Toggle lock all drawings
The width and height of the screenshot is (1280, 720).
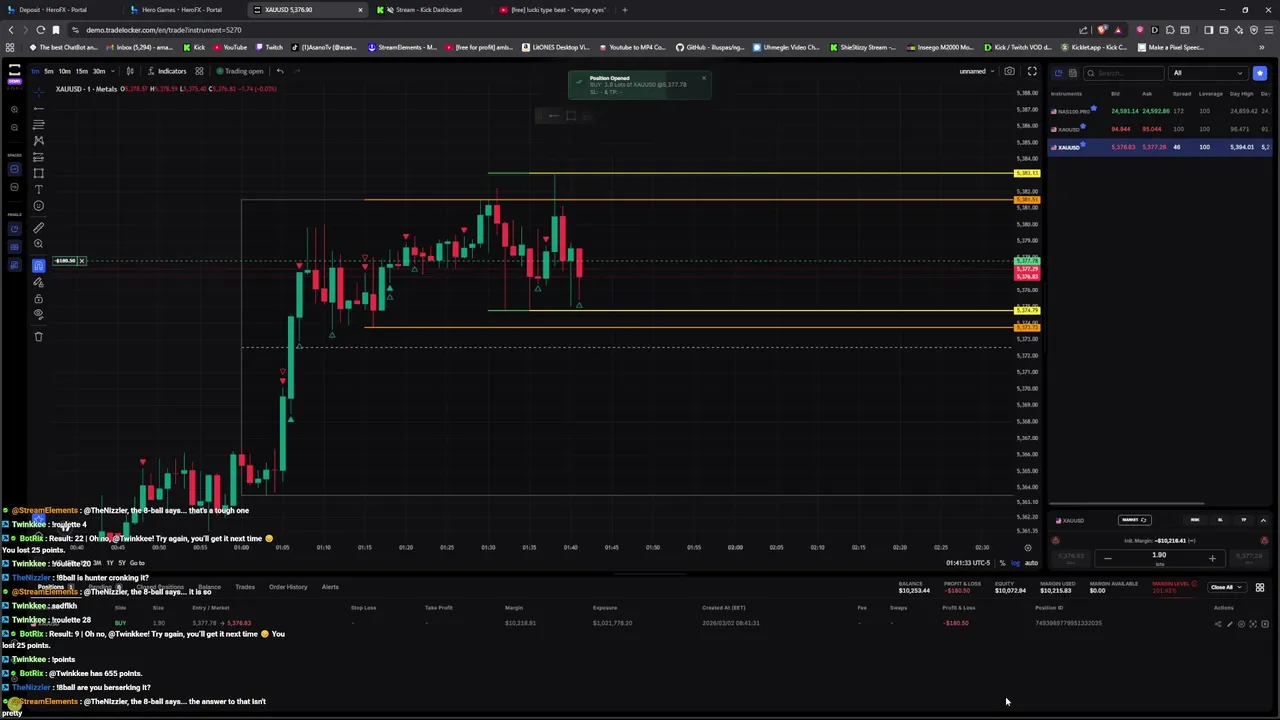click(x=38, y=298)
